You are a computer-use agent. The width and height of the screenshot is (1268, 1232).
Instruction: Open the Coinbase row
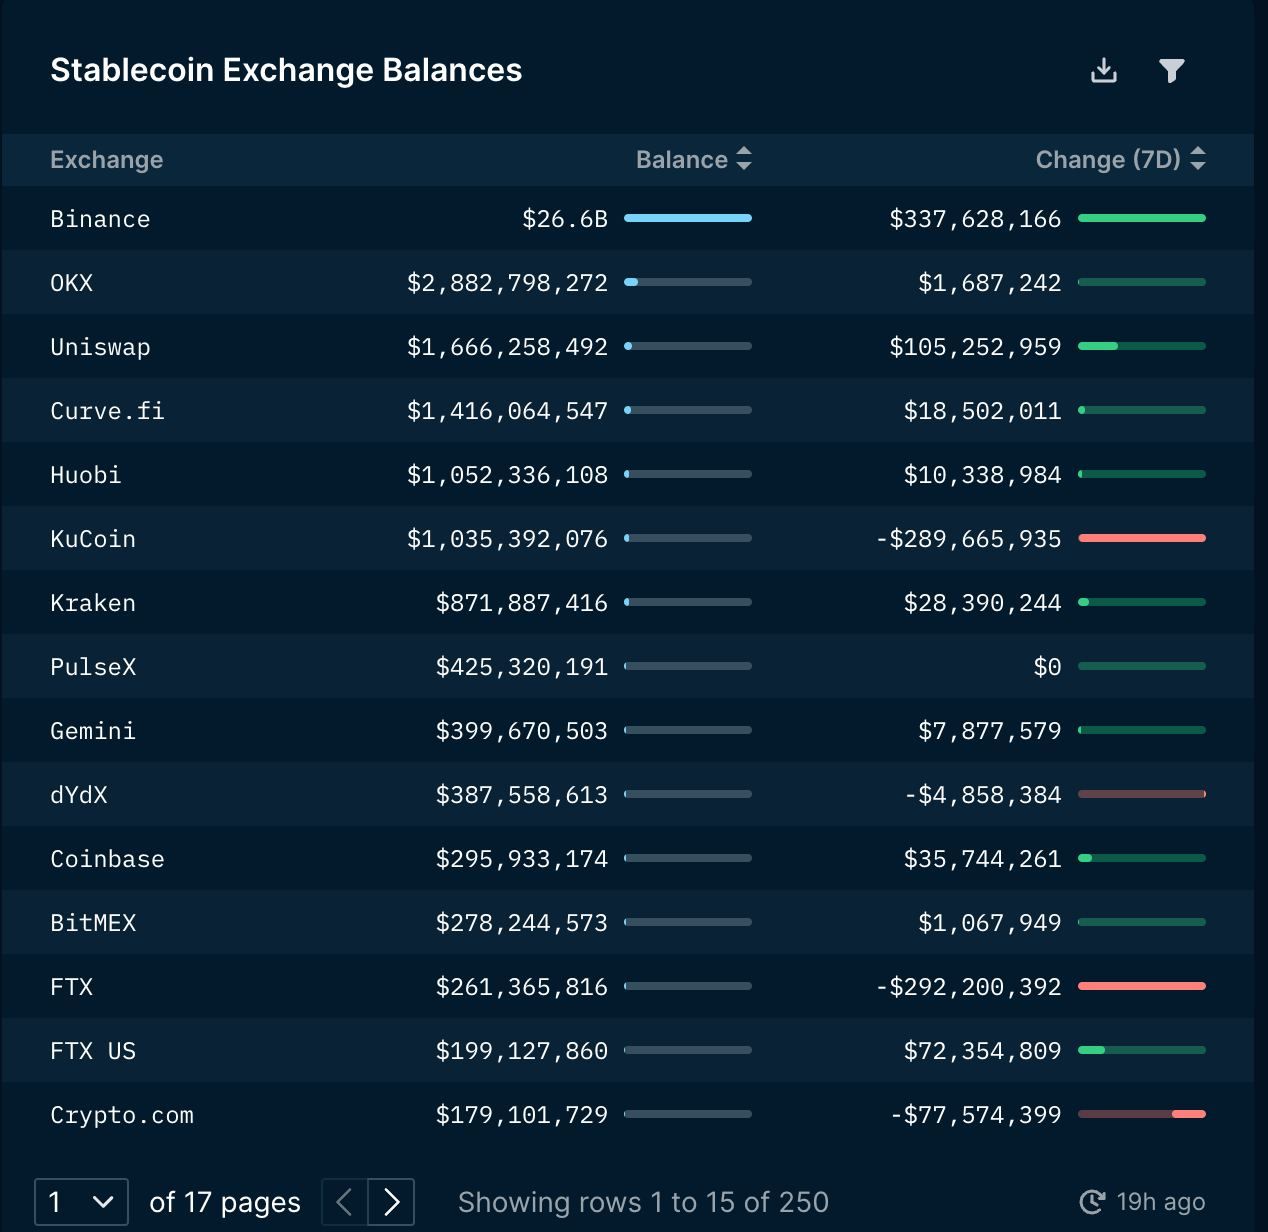tap(627, 858)
